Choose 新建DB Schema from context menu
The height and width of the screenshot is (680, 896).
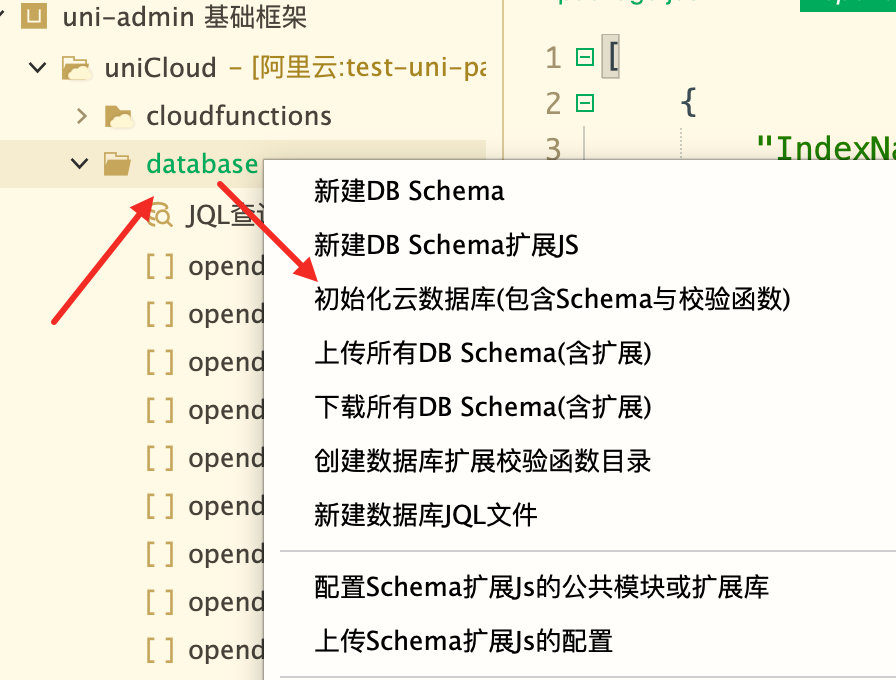point(409,191)
